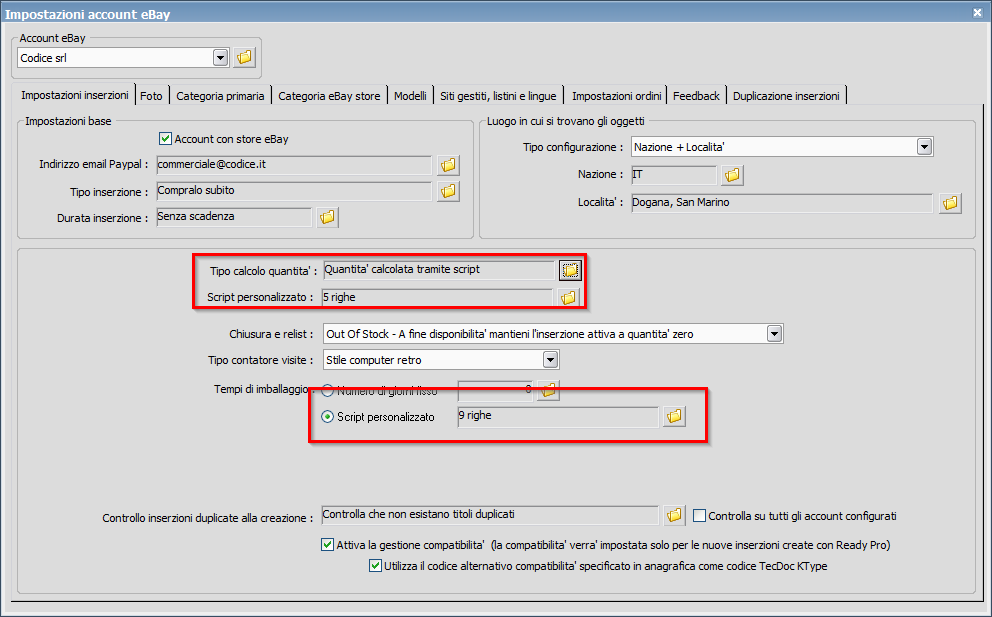Close the Impostazioni account eBay window
Screen dimensions: 992x617
coord(977,13)
